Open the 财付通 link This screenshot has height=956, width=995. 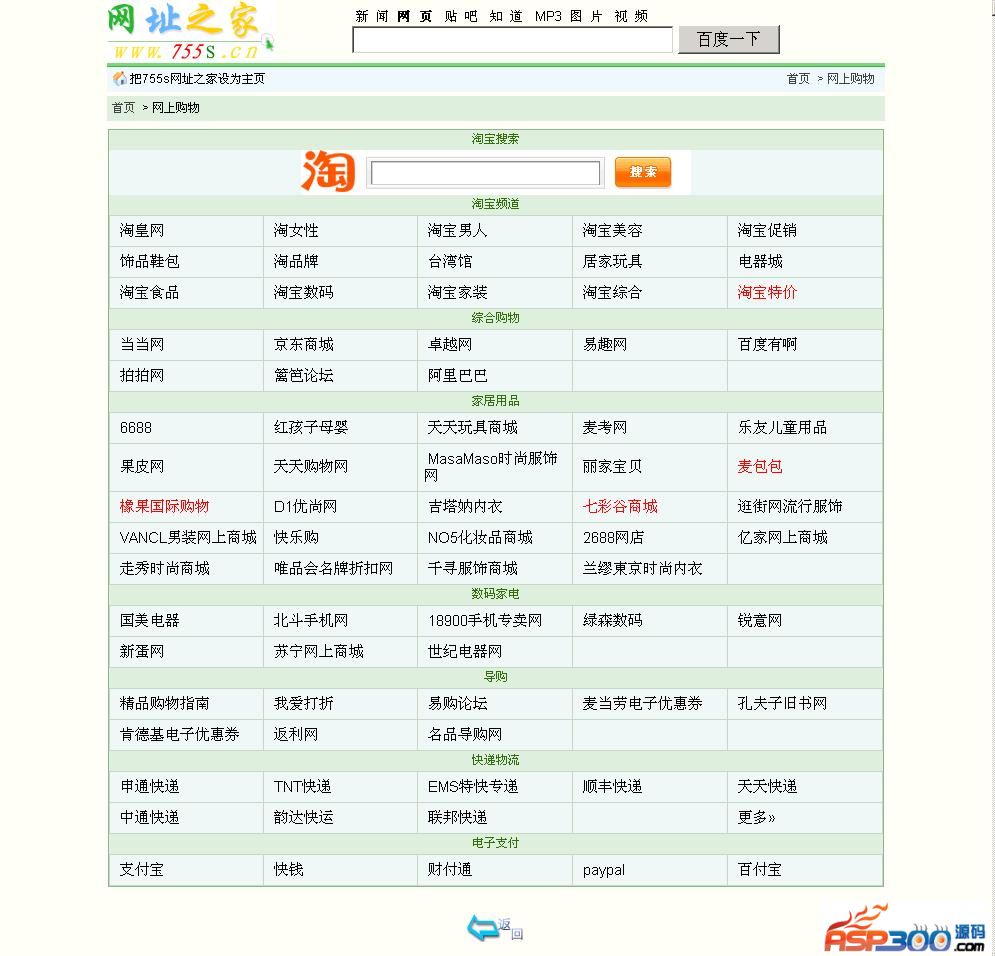tap(450, 870)
